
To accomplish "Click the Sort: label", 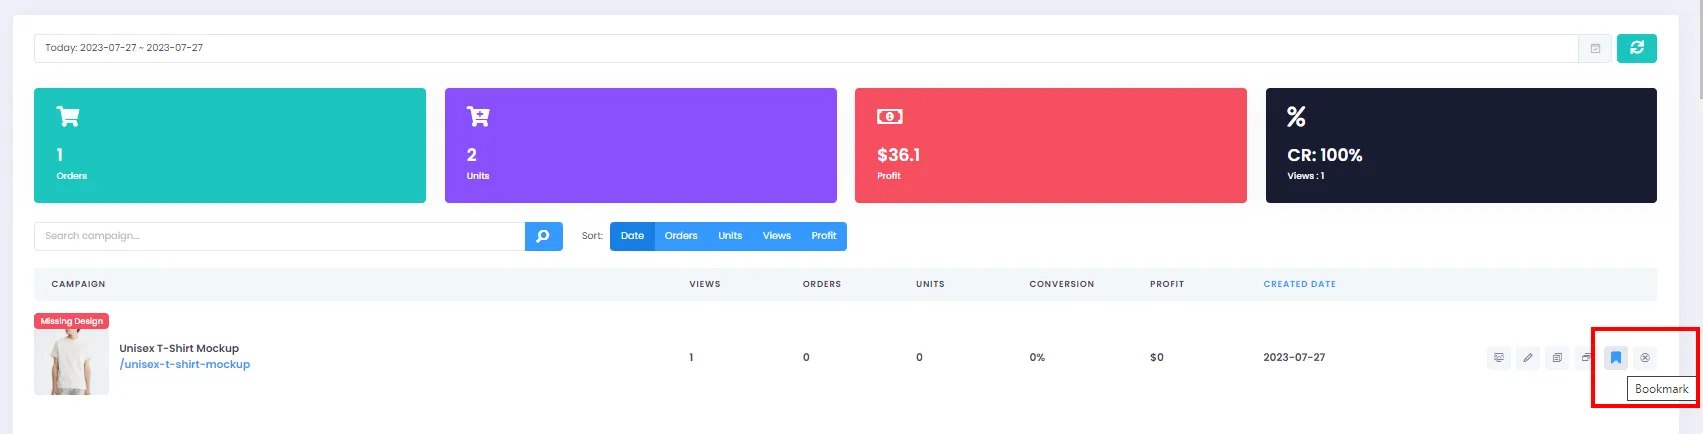I will tap(592, 236).
